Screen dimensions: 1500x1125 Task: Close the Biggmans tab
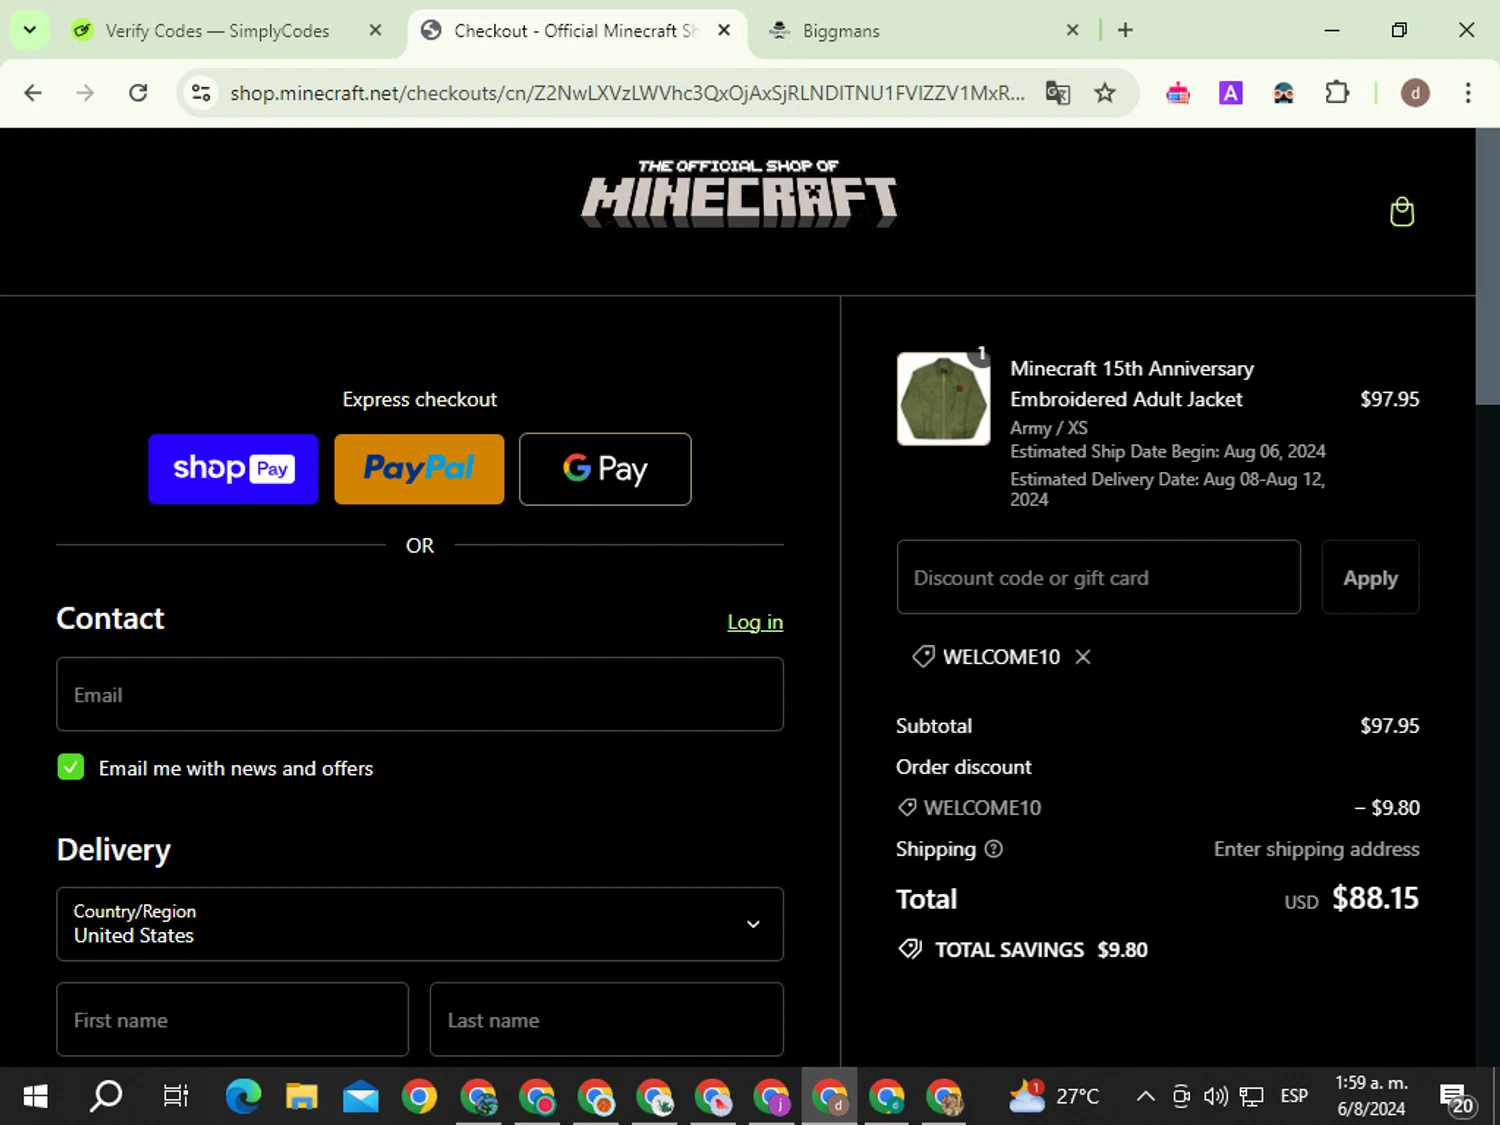1072,30
